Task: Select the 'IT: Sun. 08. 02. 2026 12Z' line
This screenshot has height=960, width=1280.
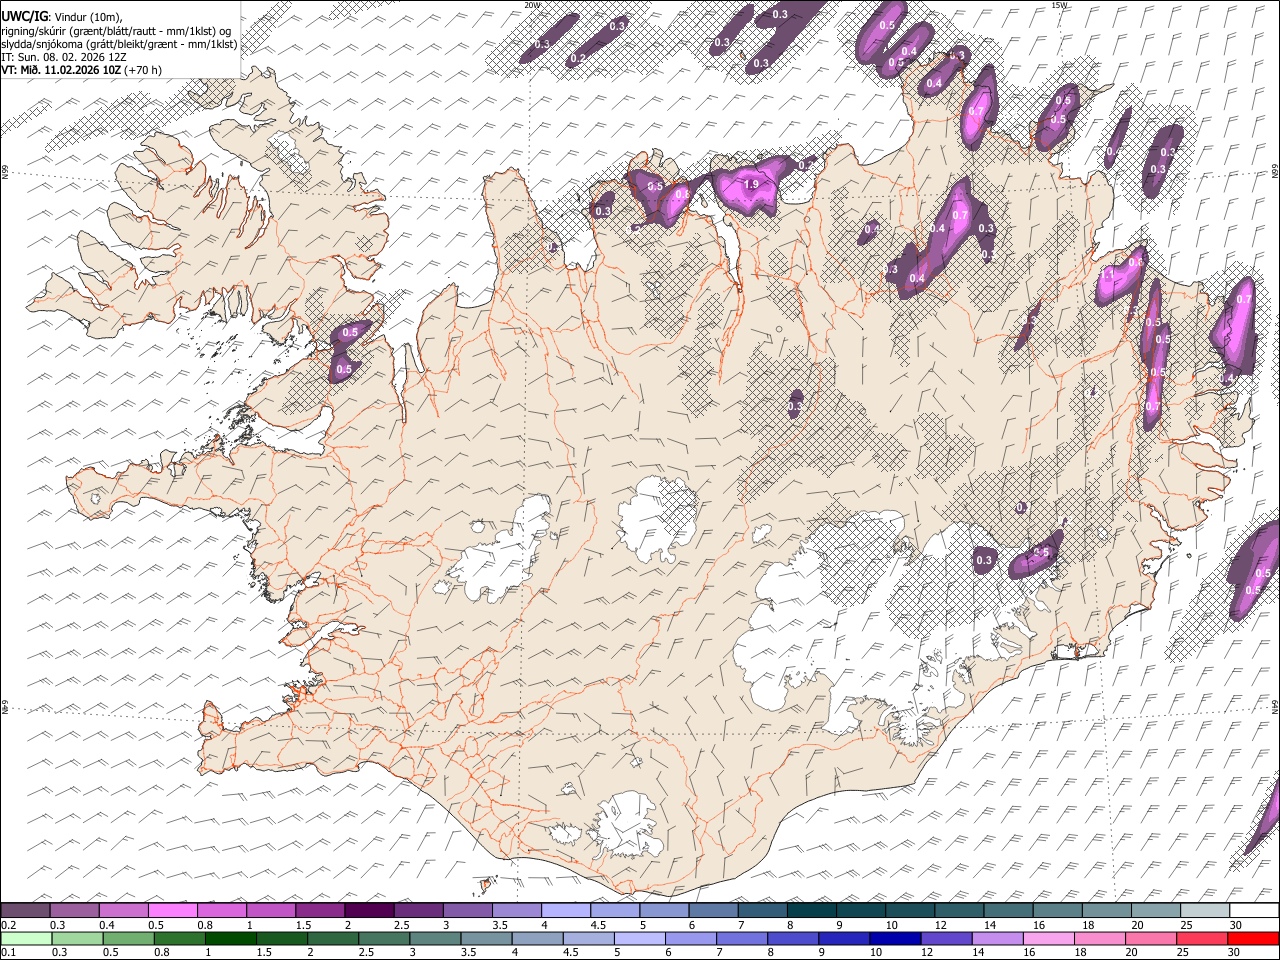Action: (64, 57)
